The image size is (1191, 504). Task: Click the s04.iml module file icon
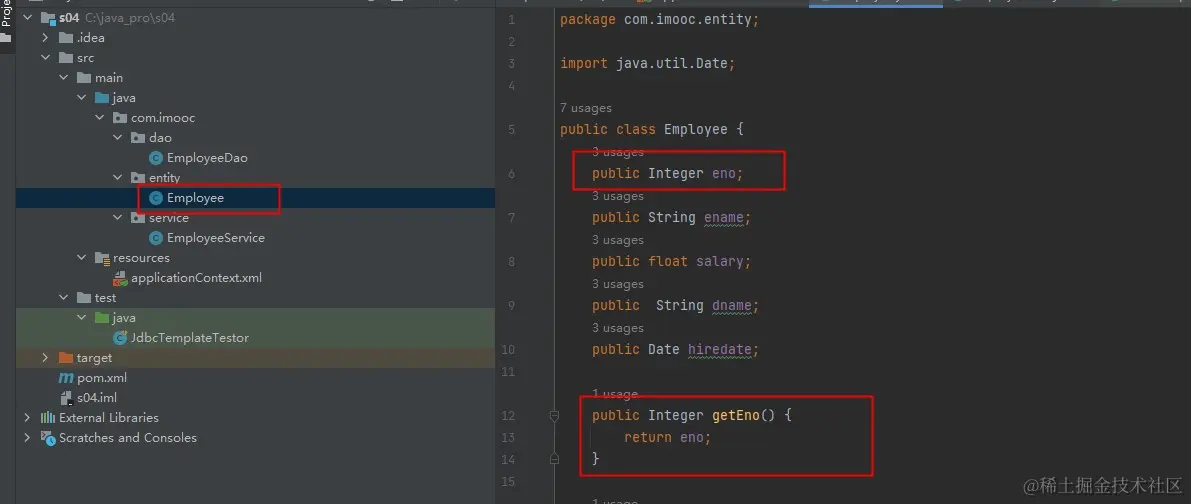(65, 398)
